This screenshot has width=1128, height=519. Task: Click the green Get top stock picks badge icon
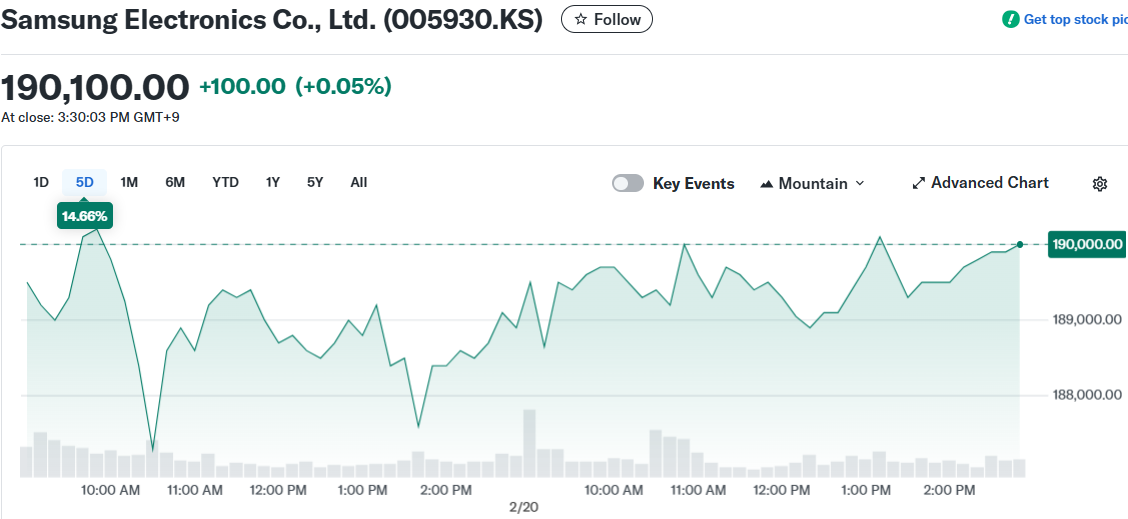tap(1011, 19)
